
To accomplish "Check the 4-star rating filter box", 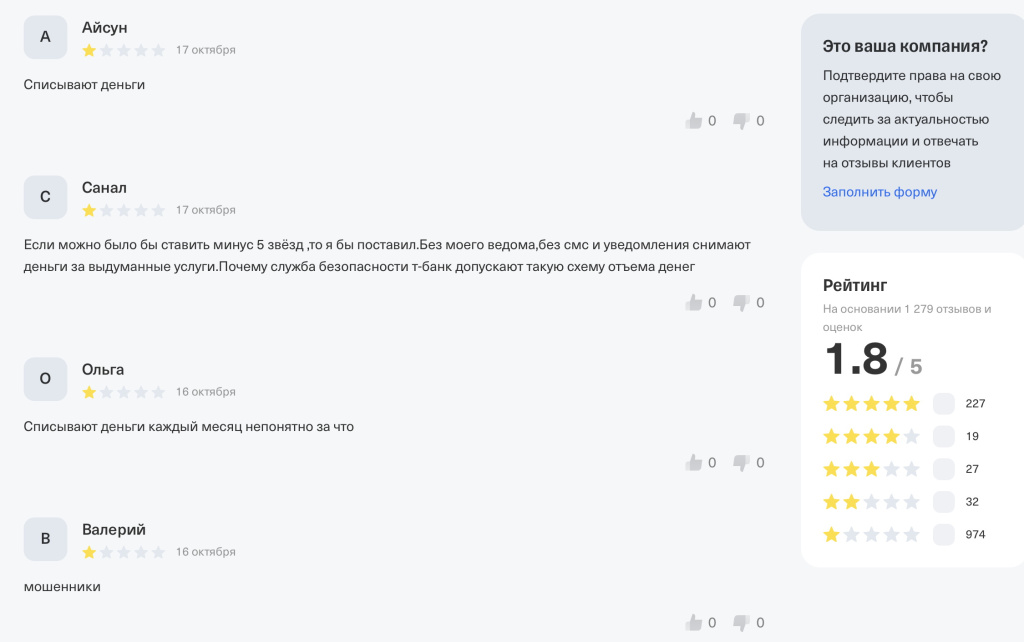I will 943,436.
